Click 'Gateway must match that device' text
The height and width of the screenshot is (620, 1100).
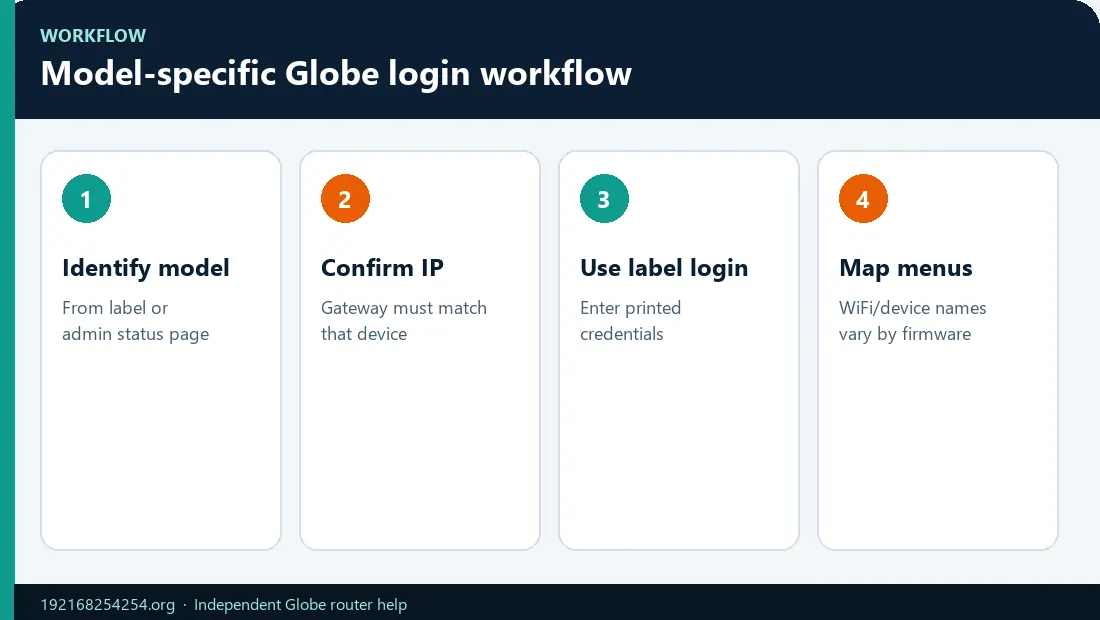tap(403, 321)
